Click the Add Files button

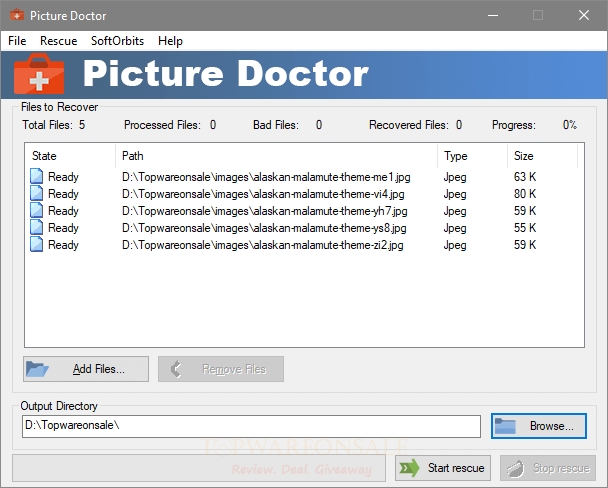pyautogui.click(x=86, y=369)
